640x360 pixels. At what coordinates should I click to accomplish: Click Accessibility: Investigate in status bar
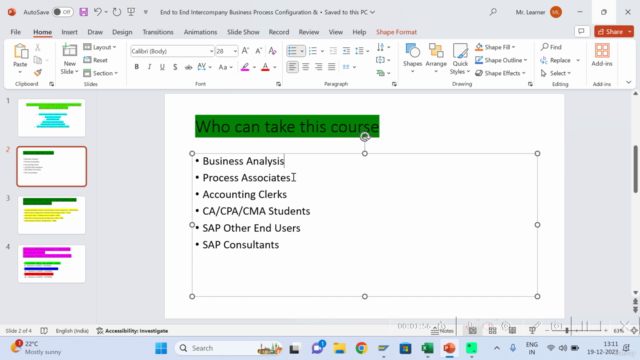132,331
